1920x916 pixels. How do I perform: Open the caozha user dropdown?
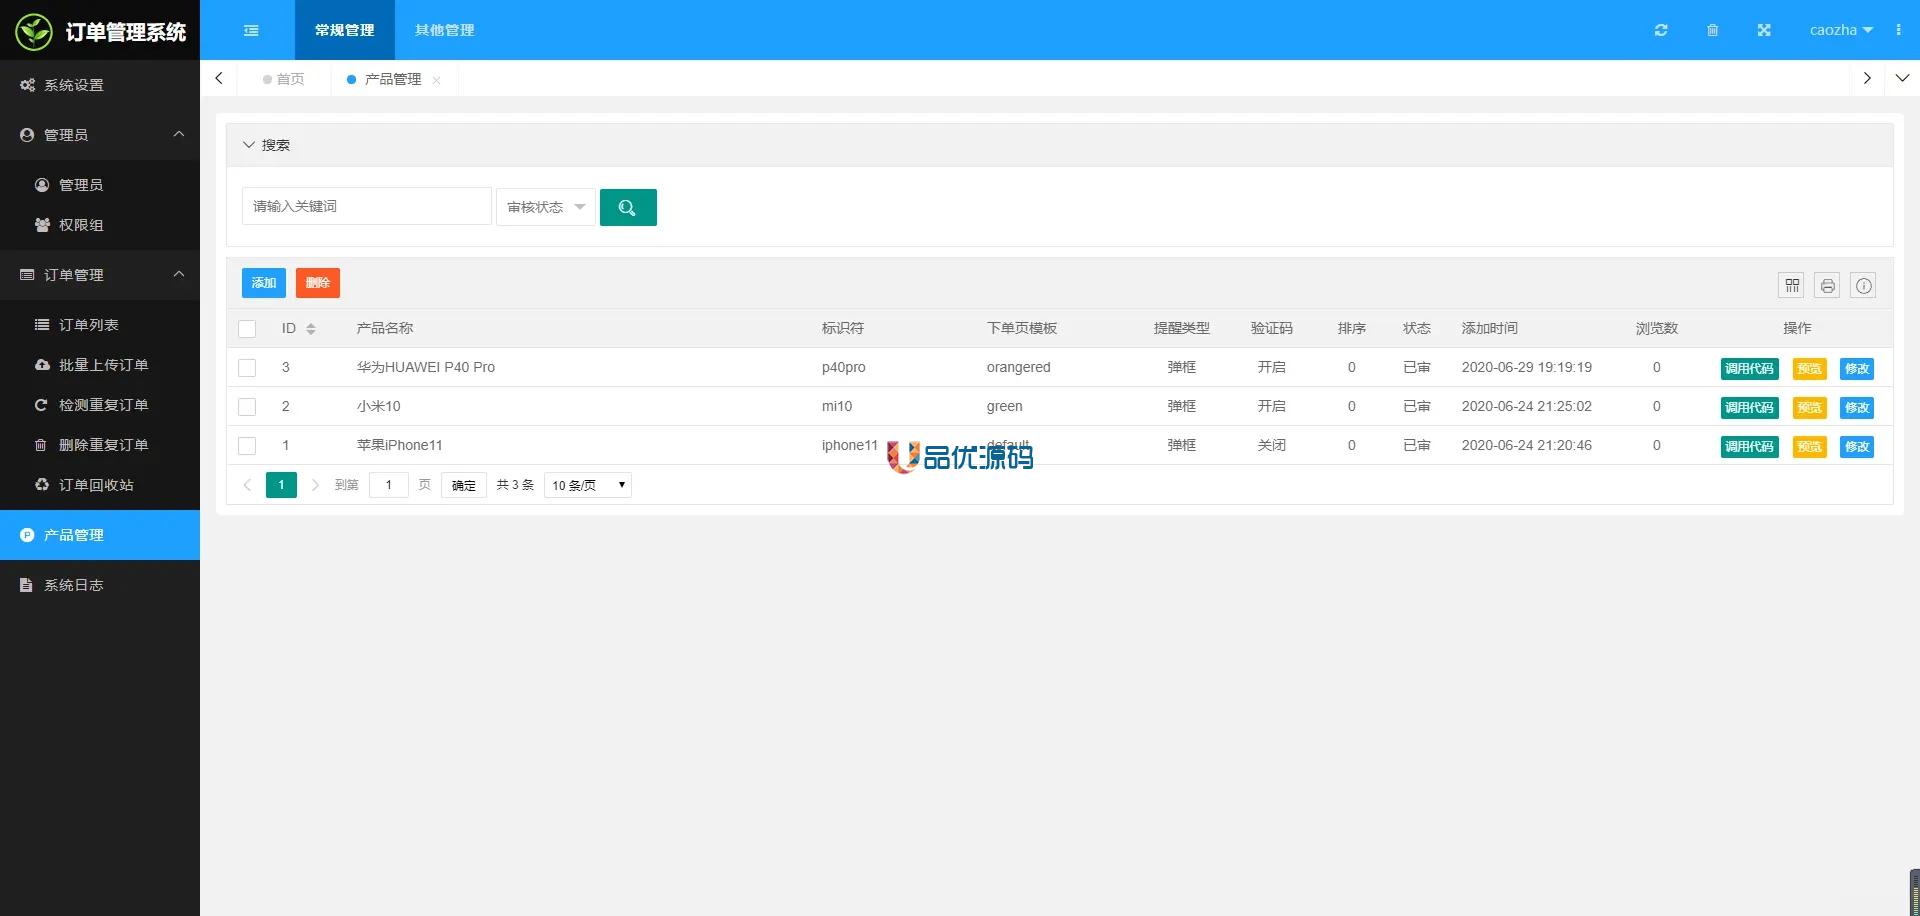(1841, 30)
